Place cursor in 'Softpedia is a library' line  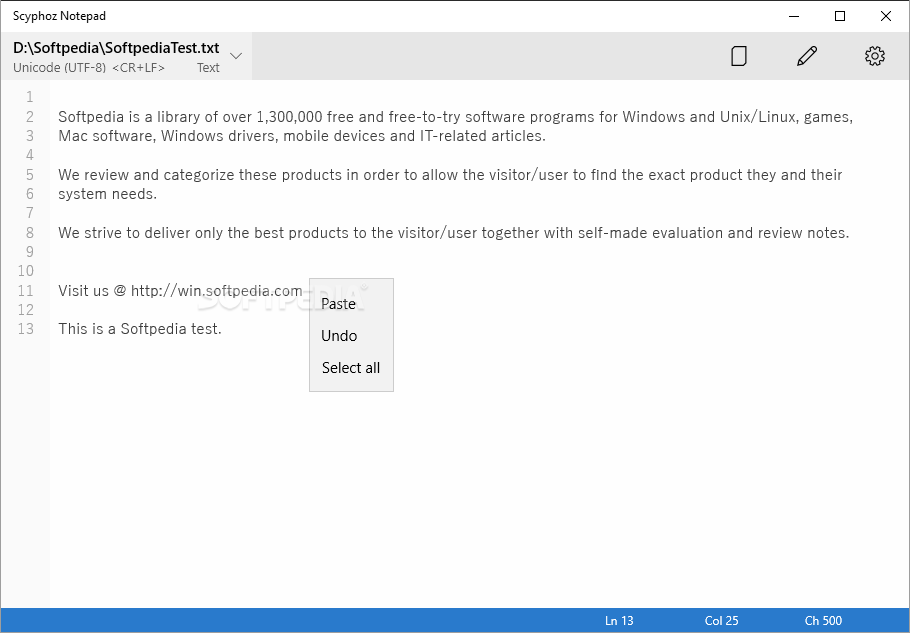pos(456,117)
